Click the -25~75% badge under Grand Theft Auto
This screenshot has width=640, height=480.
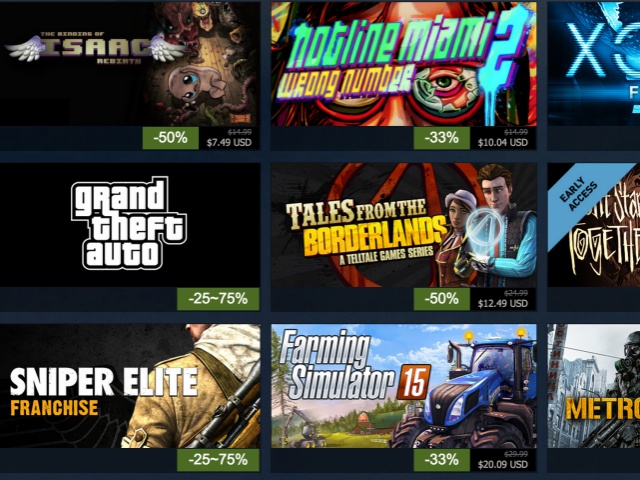pyautogui.click(x=218, y=299)
